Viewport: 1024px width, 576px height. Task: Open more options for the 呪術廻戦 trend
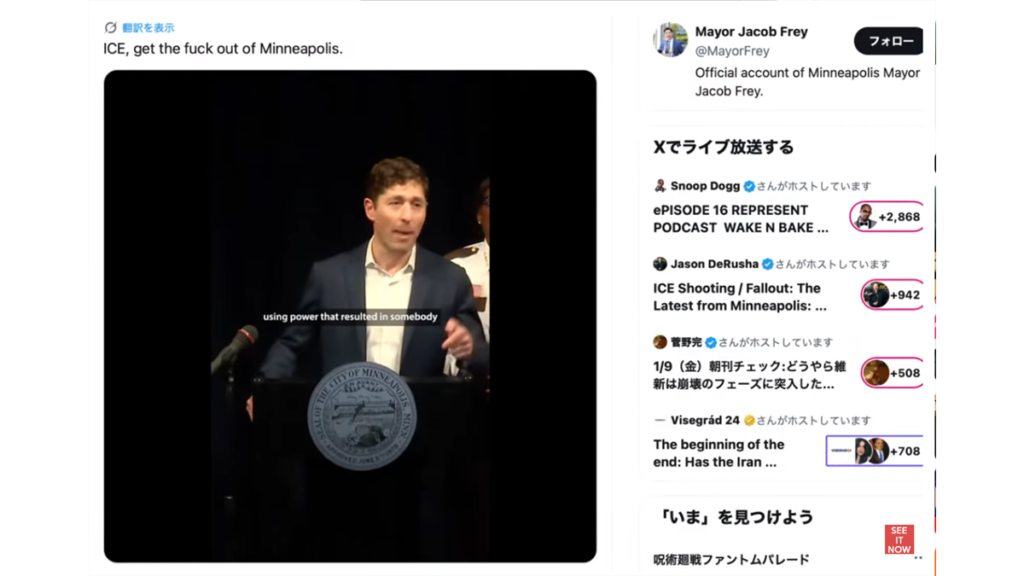tap(917, 558)
